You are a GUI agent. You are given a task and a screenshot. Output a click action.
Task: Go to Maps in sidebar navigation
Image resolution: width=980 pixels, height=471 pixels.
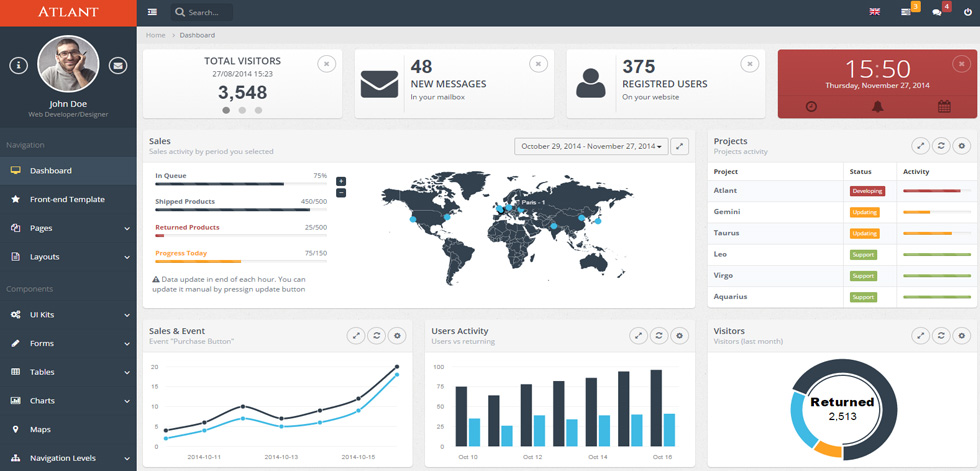(x=68, y=430)
